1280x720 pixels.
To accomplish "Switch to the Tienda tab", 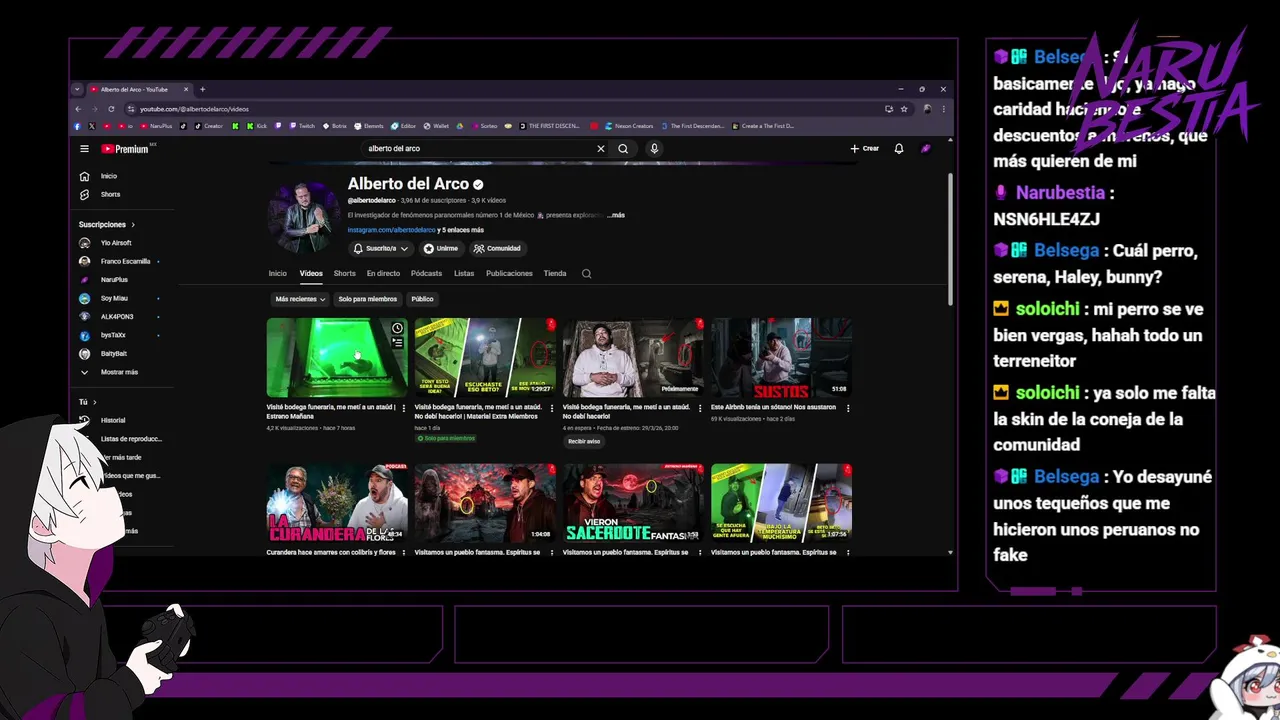I will [x=555, y=273].
